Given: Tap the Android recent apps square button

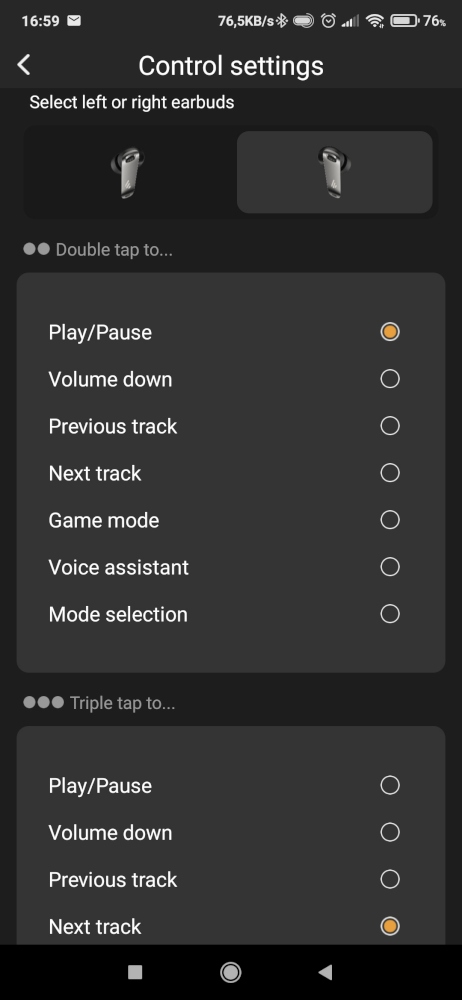Looking at the screenshot, I should (135, 972).
